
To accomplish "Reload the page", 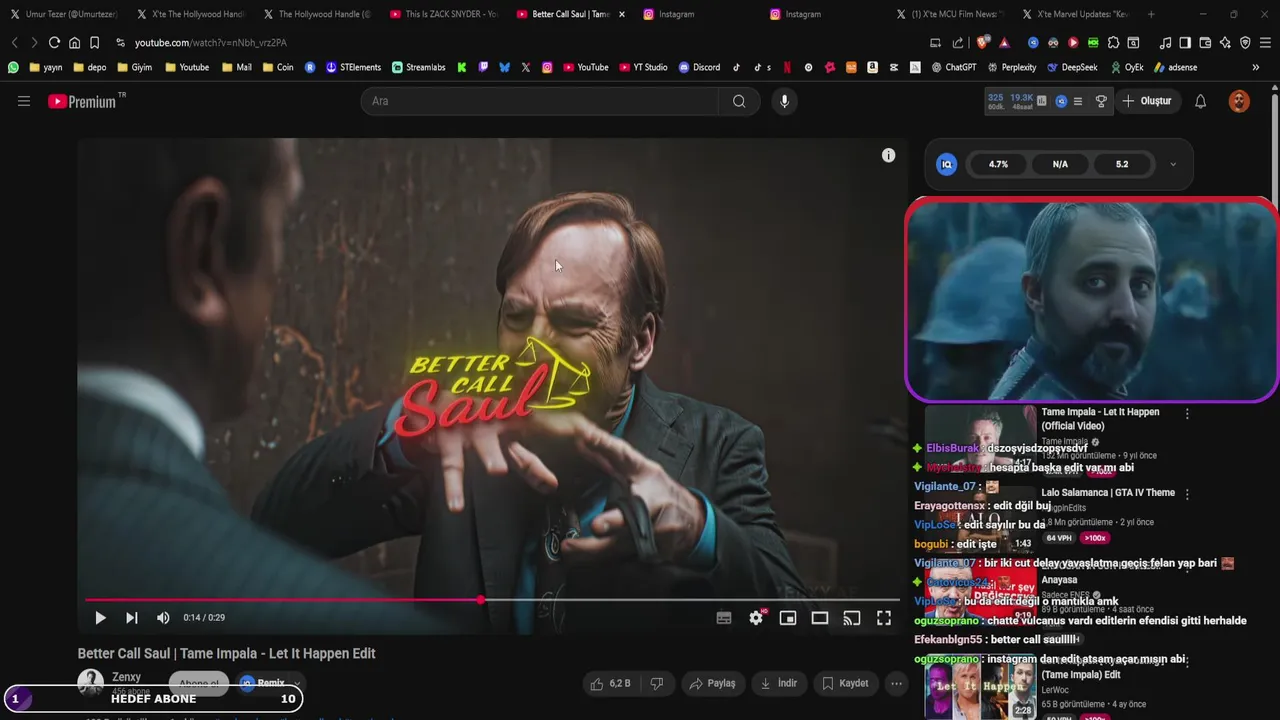I will click(54, 43).
